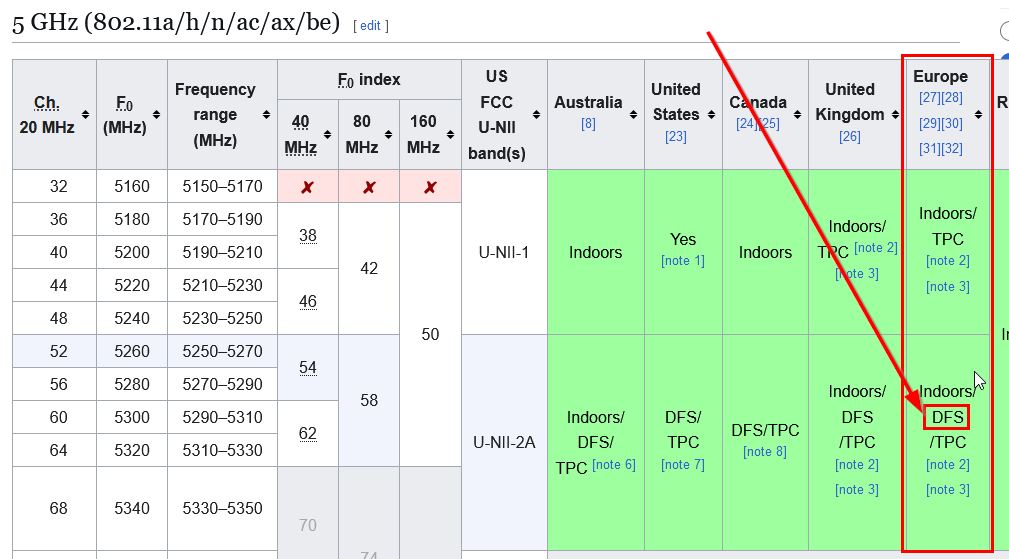
Task: Open reference [26] under United Kingdom
Action: pos(849,136)
